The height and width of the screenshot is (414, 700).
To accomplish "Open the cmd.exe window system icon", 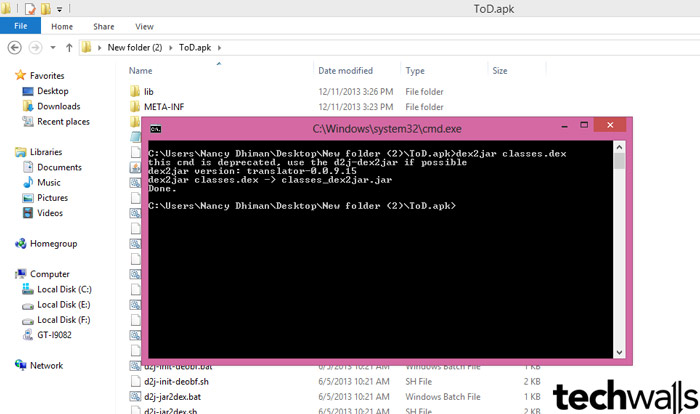I will click(157, 128).
